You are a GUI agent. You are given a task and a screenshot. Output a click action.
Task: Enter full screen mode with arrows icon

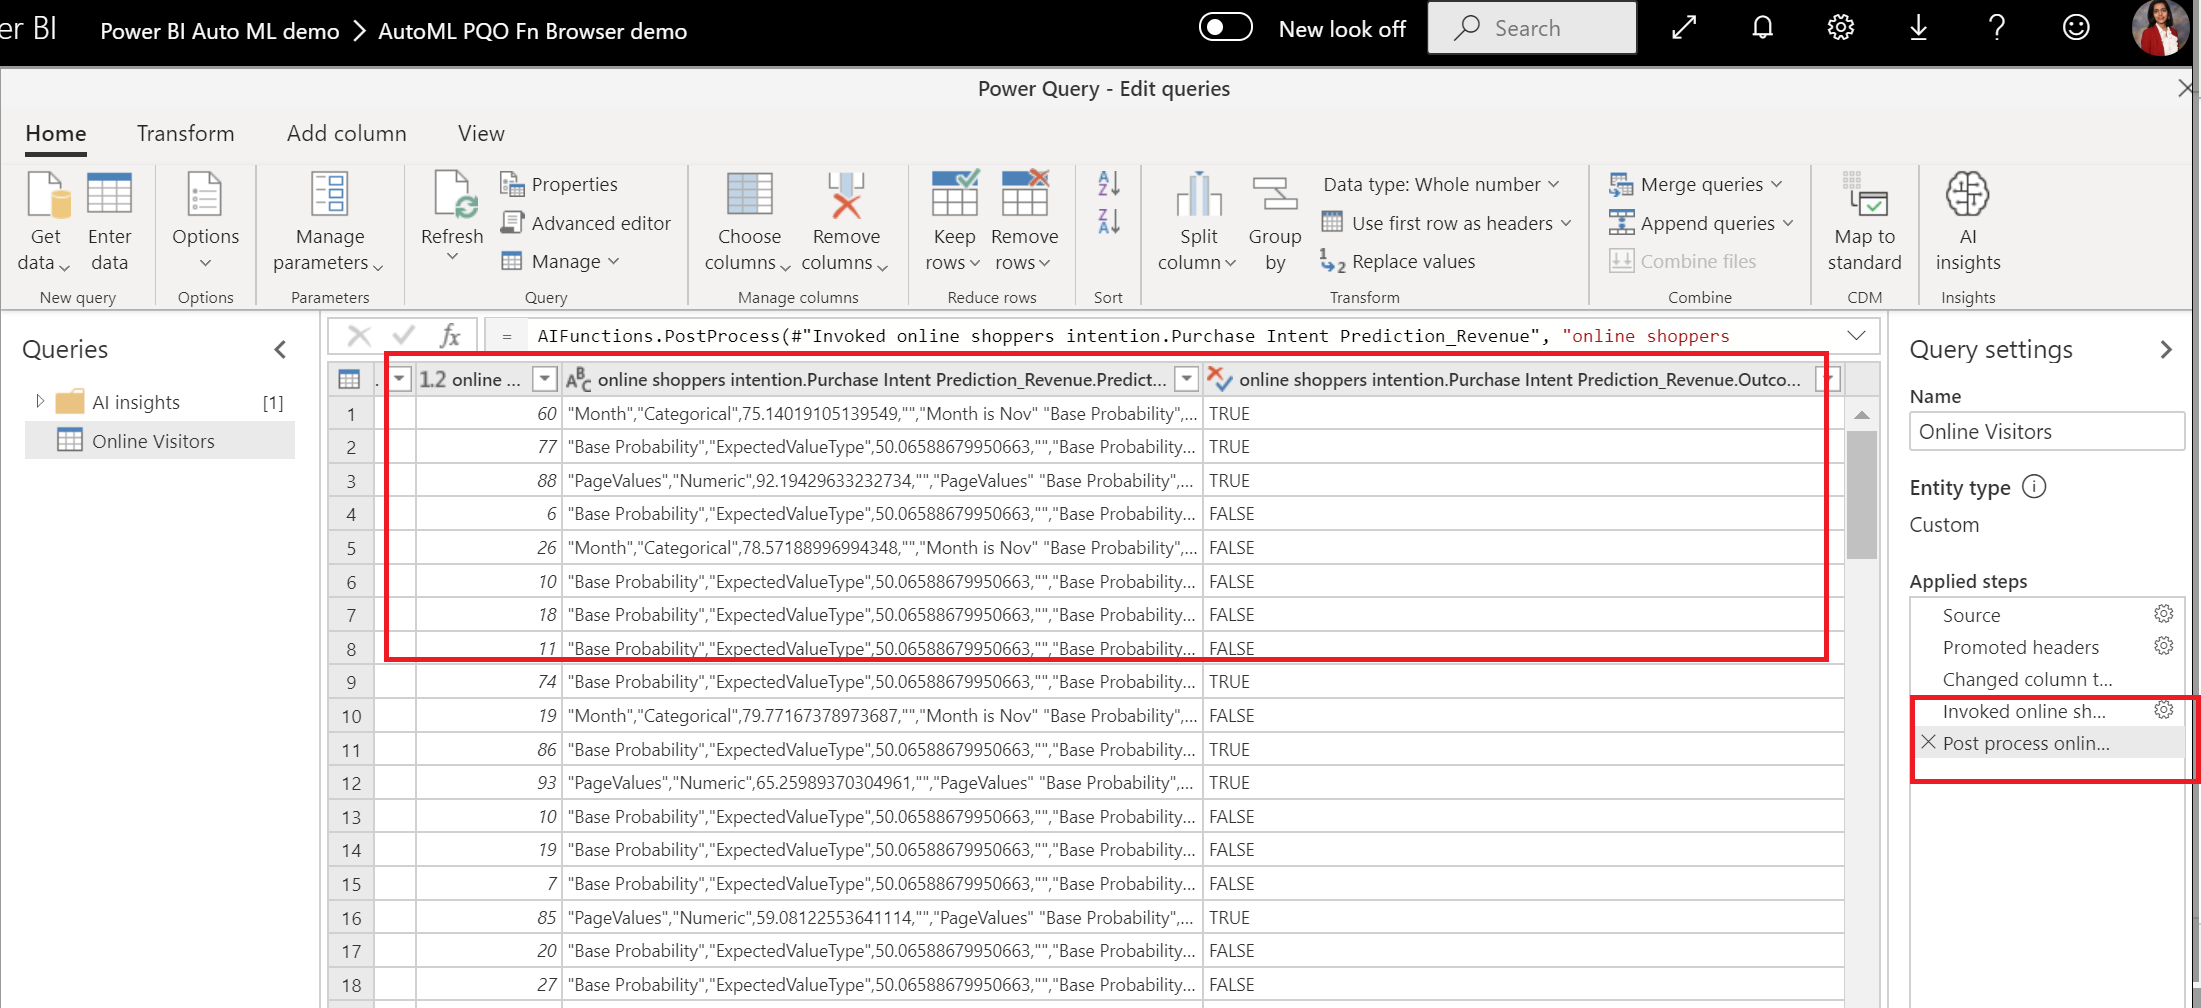[1684, 28]
